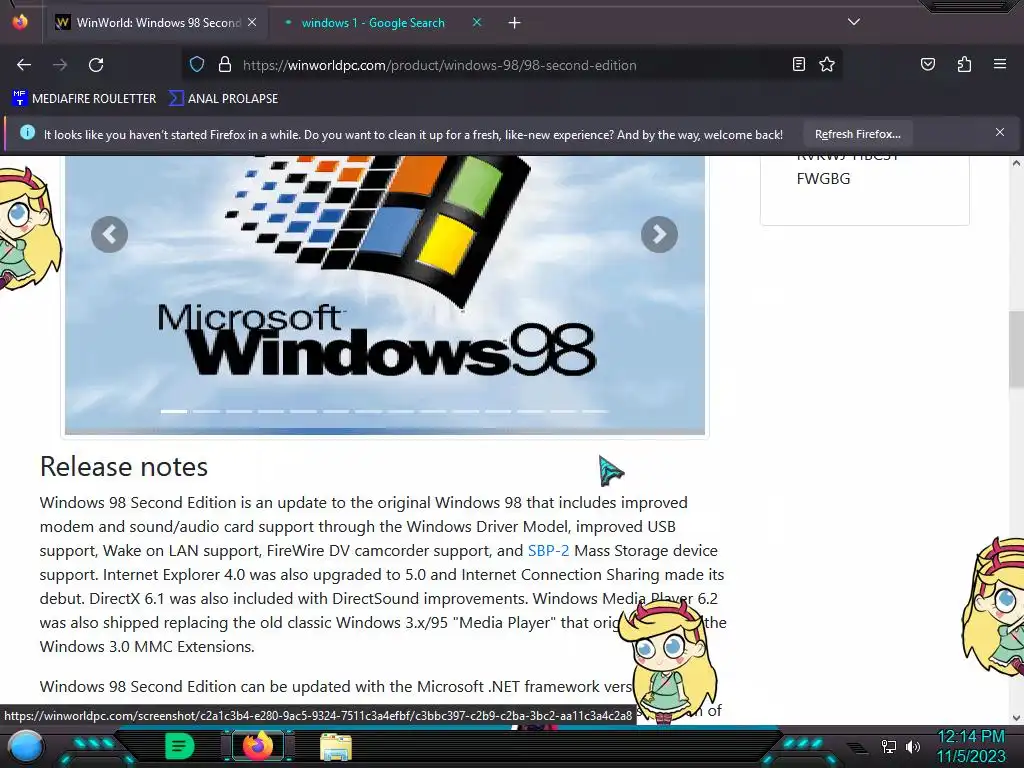Viewport: 1024px width, 768px height.
Task: Save page to Pocket
Action: [x=927, y=64]
